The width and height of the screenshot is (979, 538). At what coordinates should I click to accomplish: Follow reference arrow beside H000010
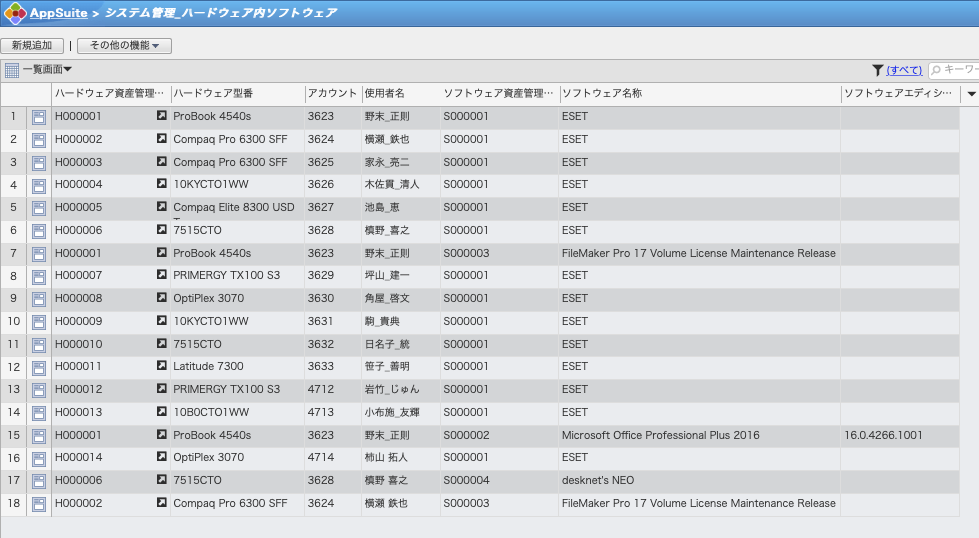[x=162, y=343]
